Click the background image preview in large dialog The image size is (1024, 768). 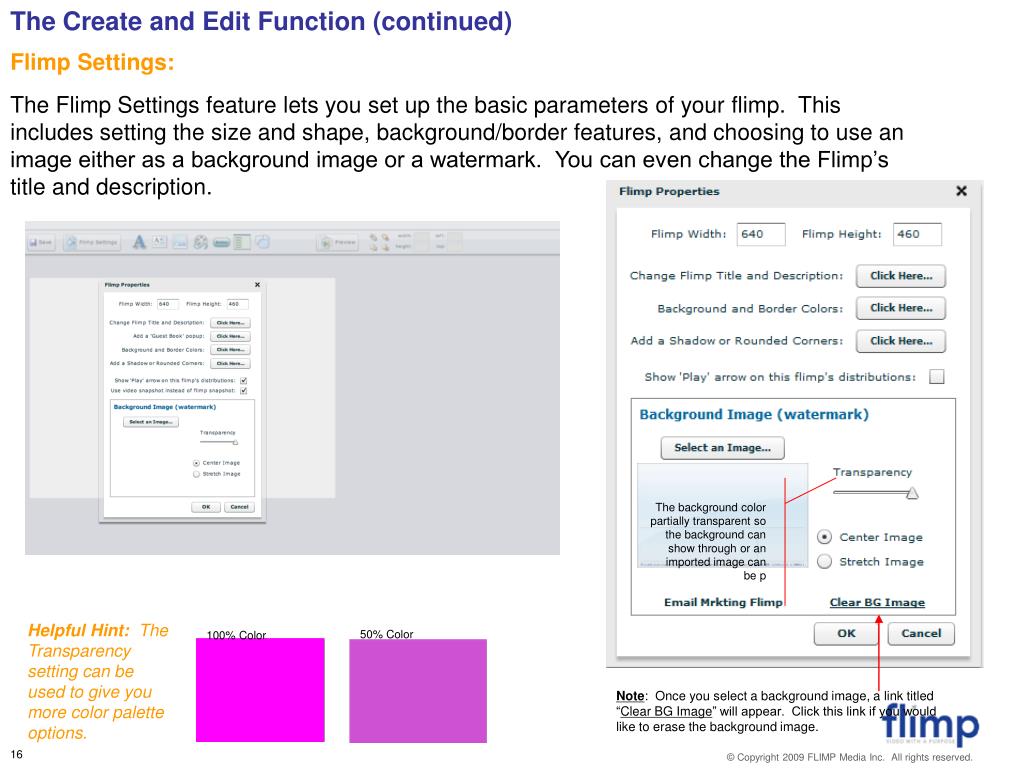click(722, 515)
